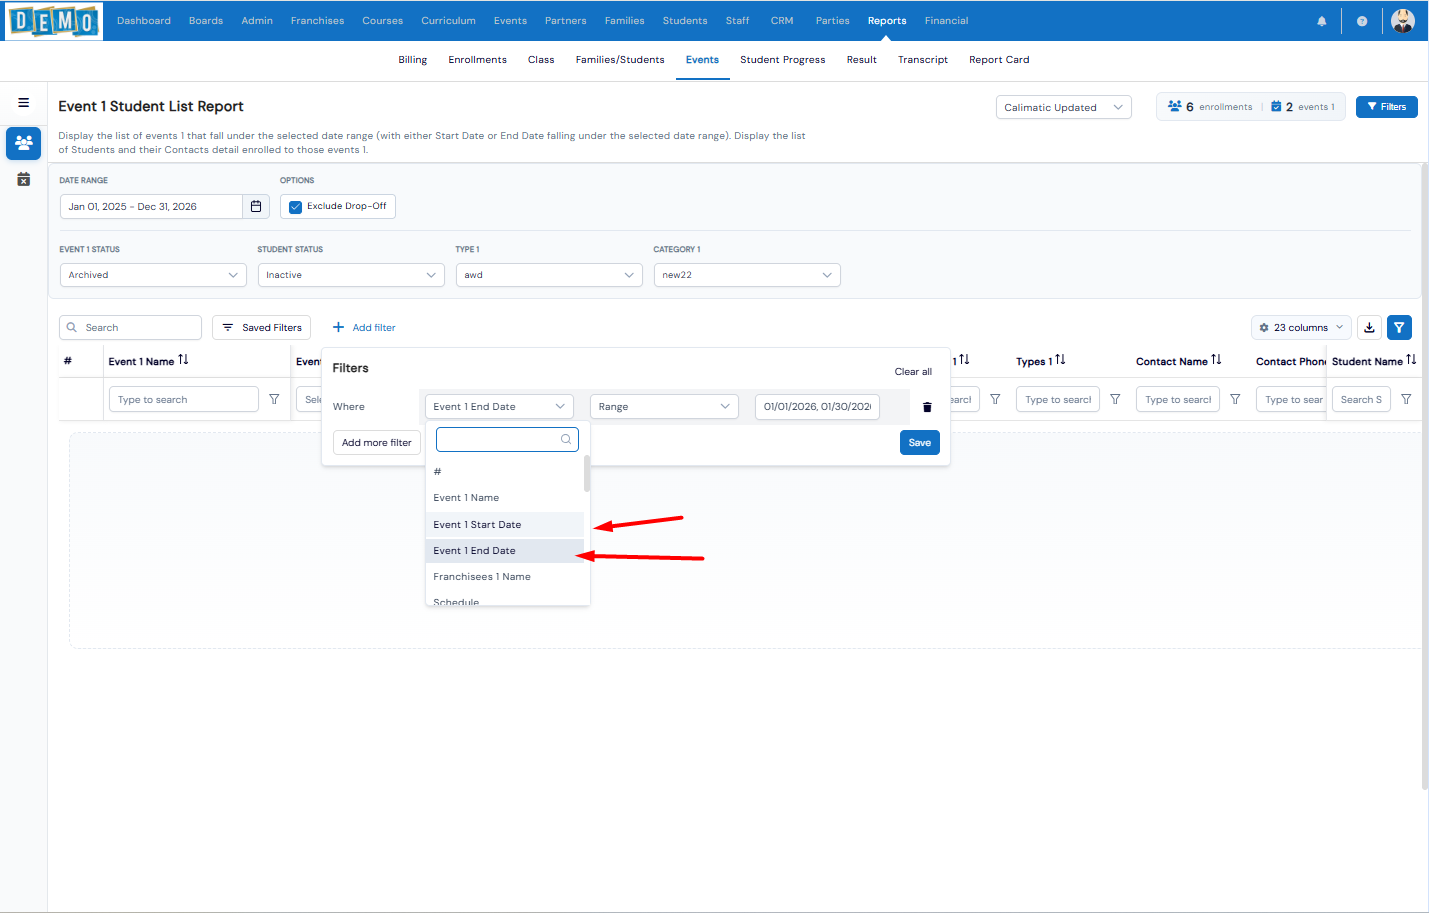Click the filter funnel icon beside Event 1 Name search
The width and height of the screenshot is (1429, 913).
[x=274, y=400]
